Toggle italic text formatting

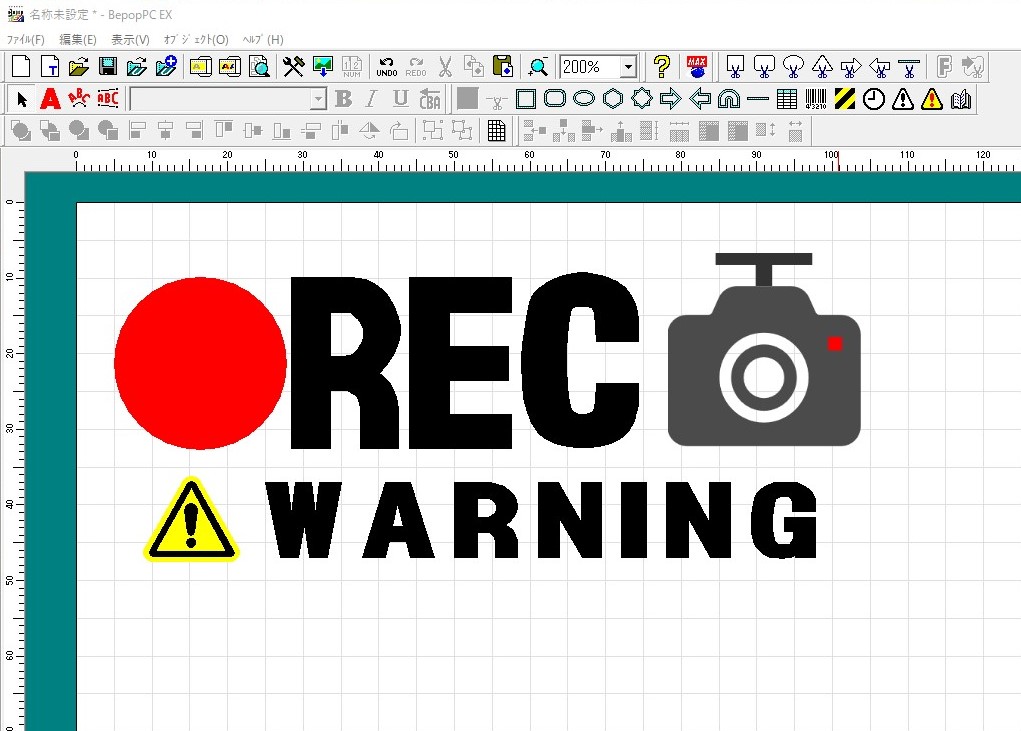click(x=371, y=99)
